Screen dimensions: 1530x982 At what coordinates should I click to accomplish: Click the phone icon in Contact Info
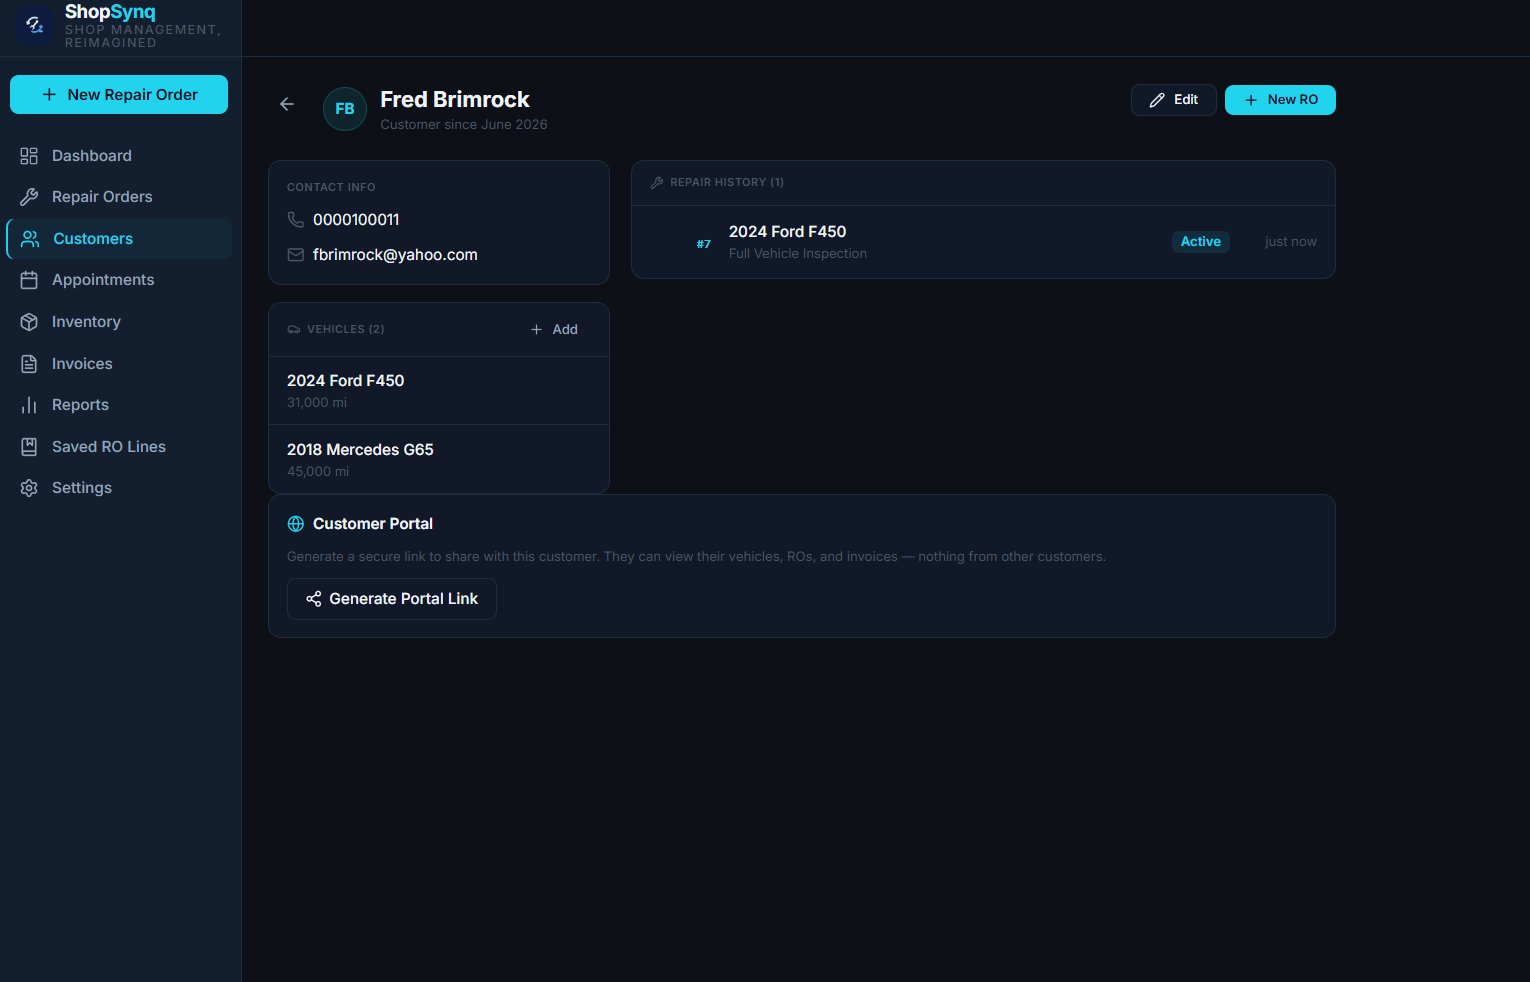tap(296, 219)
